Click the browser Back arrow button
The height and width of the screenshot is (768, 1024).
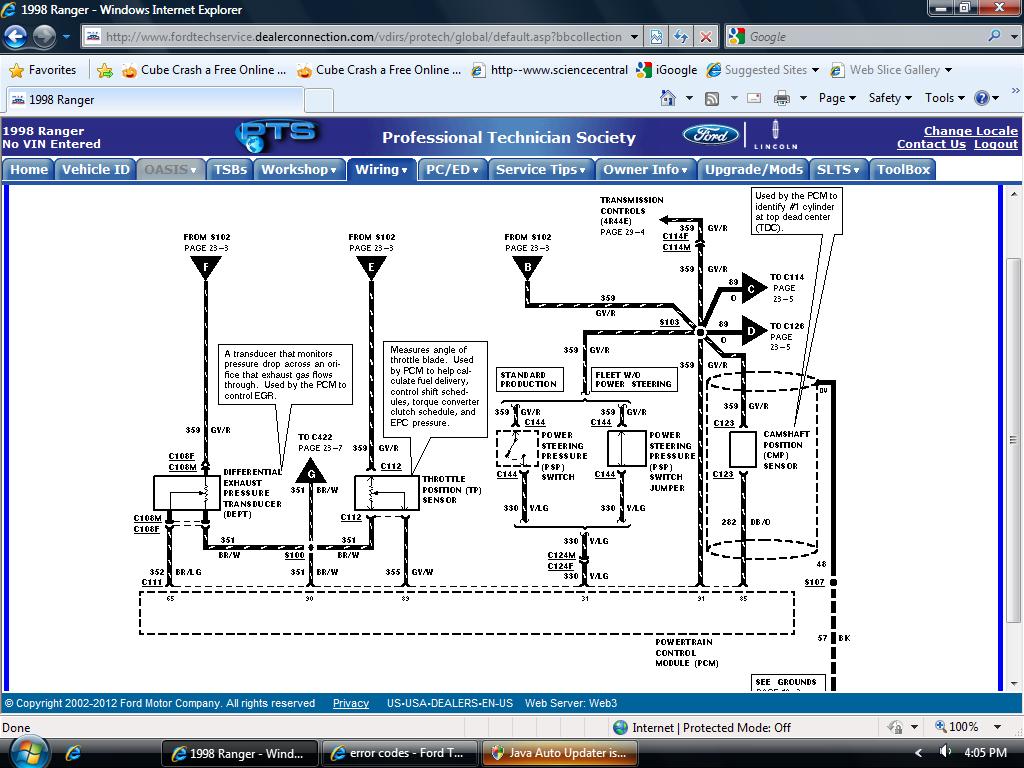point(16,37)
